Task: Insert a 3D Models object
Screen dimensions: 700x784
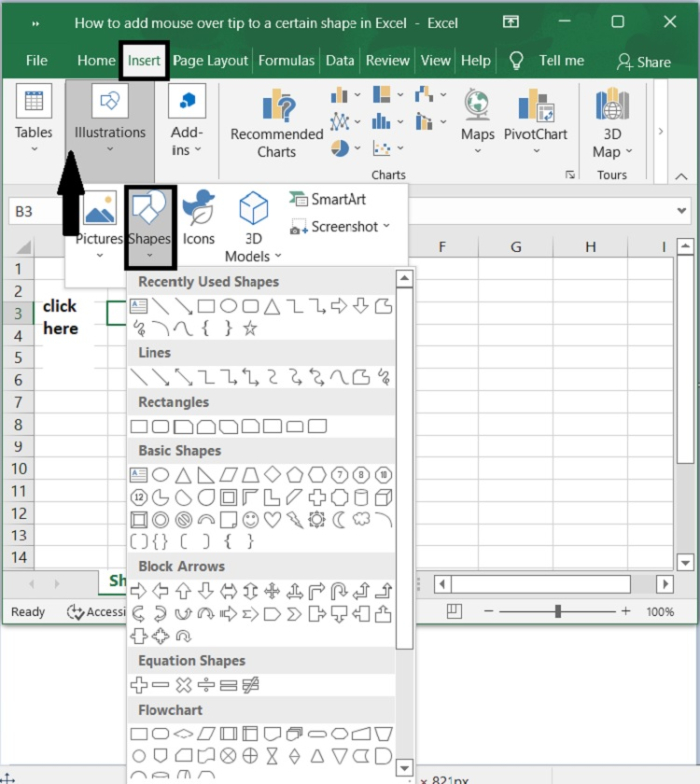Action: [254, 226]
